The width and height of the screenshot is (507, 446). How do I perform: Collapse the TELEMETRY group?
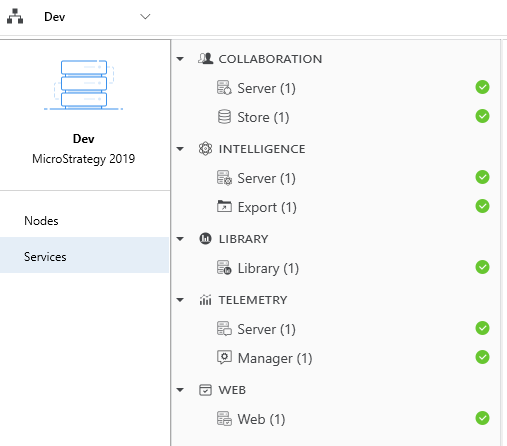[180, 300]
